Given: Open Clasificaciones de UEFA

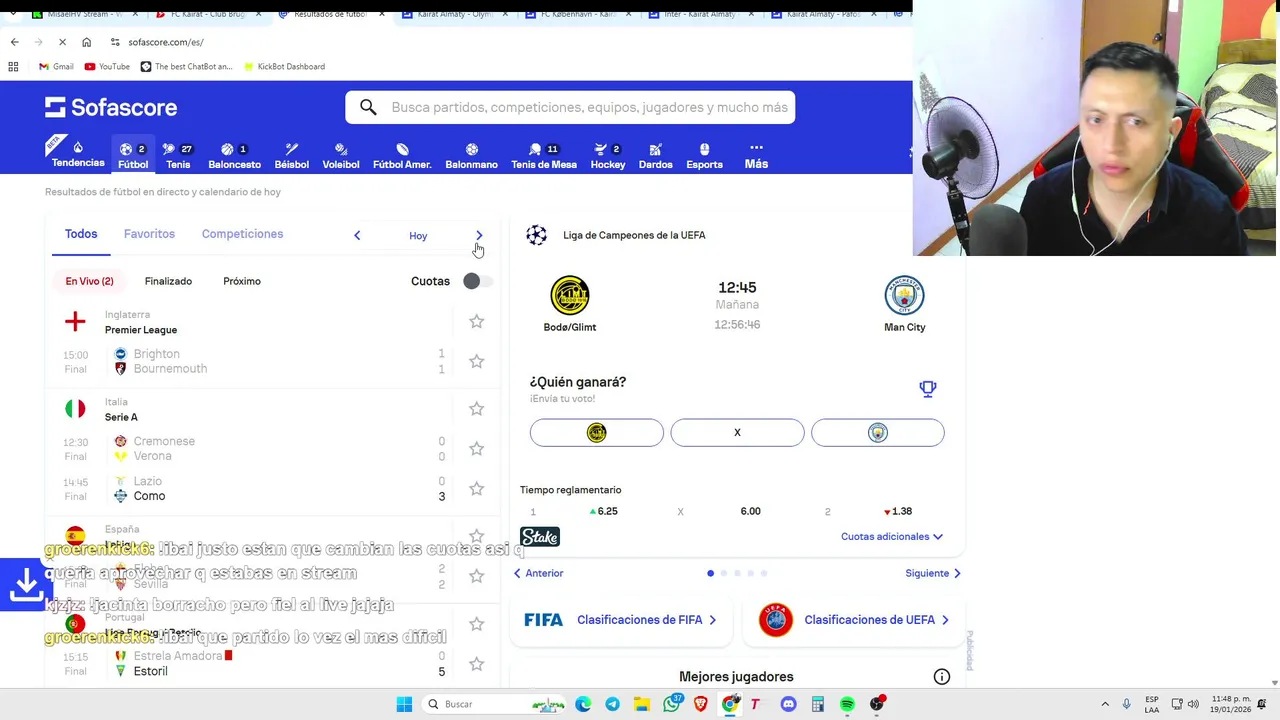Looking at the screenshot, I should [x=854, y=620].
